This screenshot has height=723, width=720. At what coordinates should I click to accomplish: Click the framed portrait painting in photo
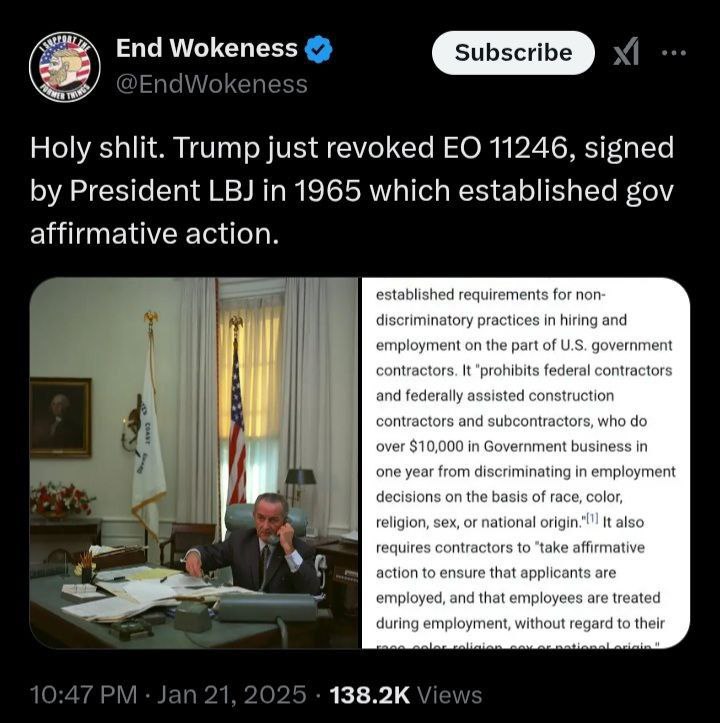(x=60, y=418)
